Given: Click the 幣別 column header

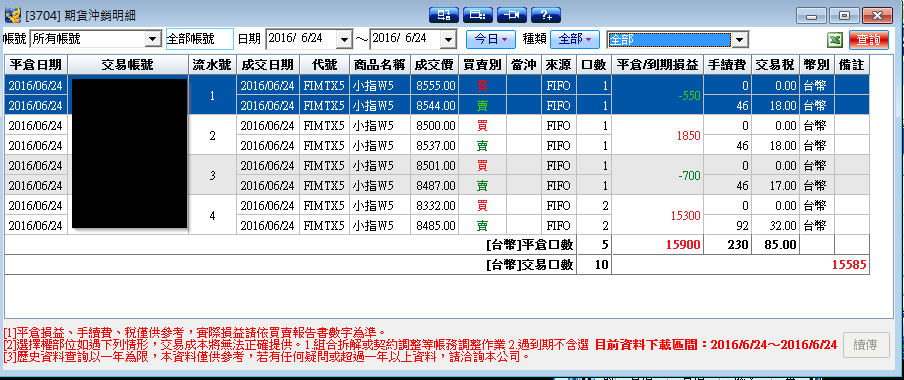Looking at the screenshot, I should click(818, 65).
